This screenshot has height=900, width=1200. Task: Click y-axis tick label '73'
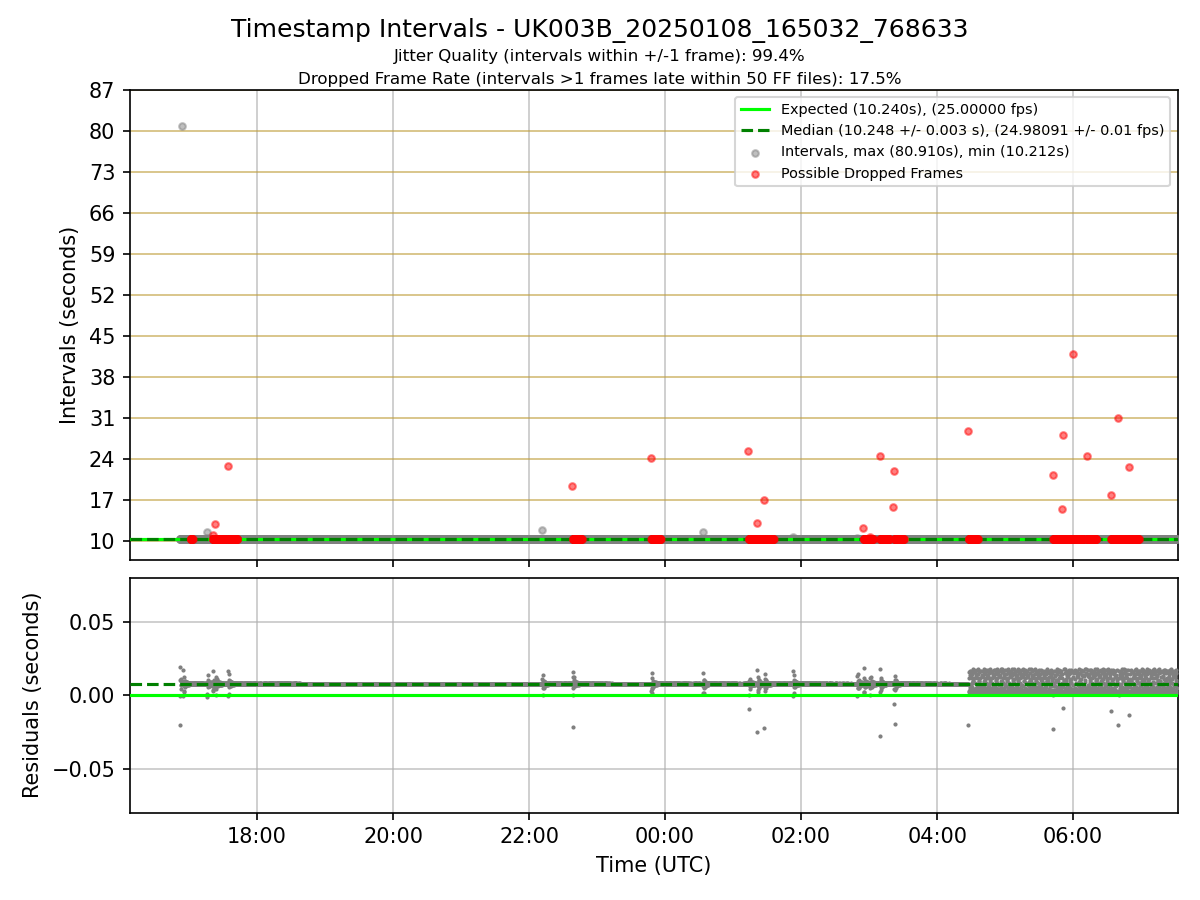point(104,172)
